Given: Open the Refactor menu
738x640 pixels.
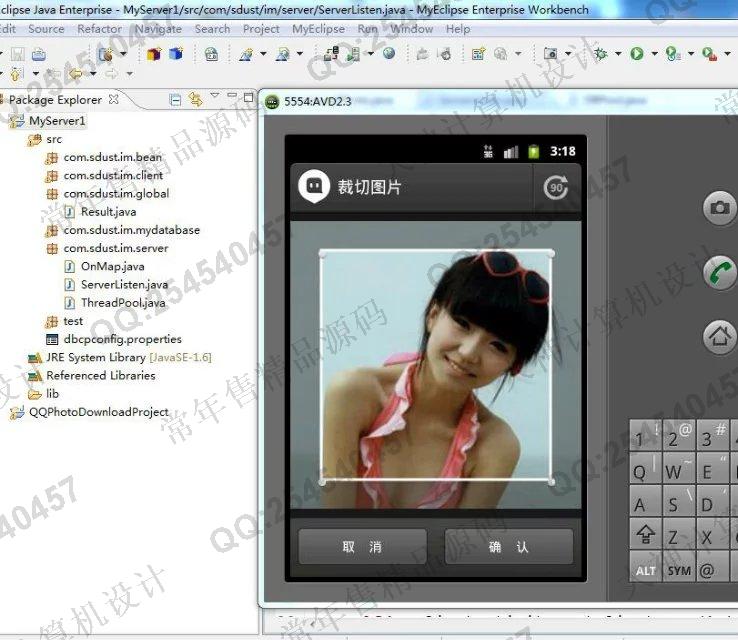Looking at the screenshot, I should [x=99, y=29].
